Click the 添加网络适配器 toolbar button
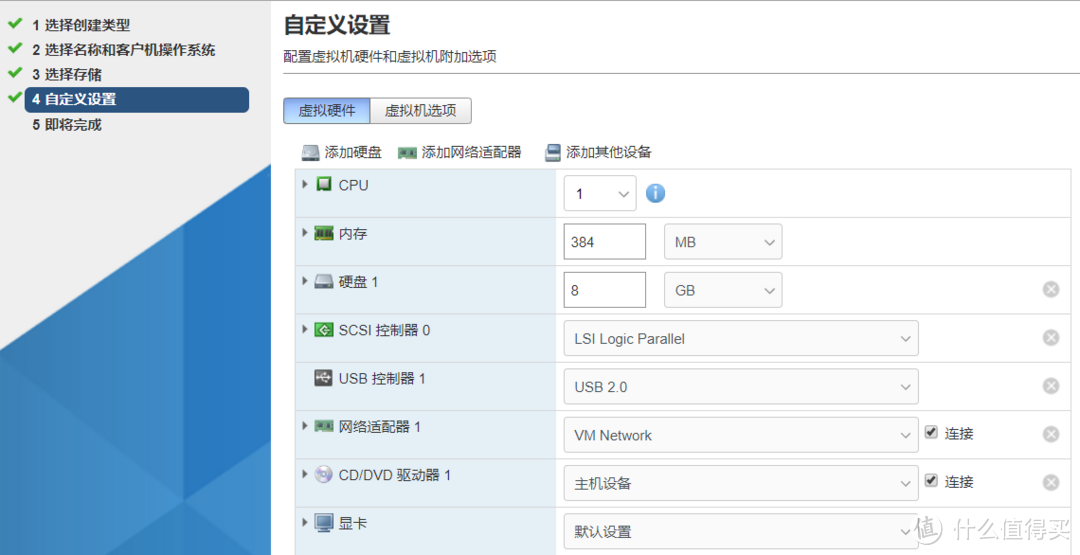Image resolution: width=1080 pixels, height=555 pixels. point(459,152)
